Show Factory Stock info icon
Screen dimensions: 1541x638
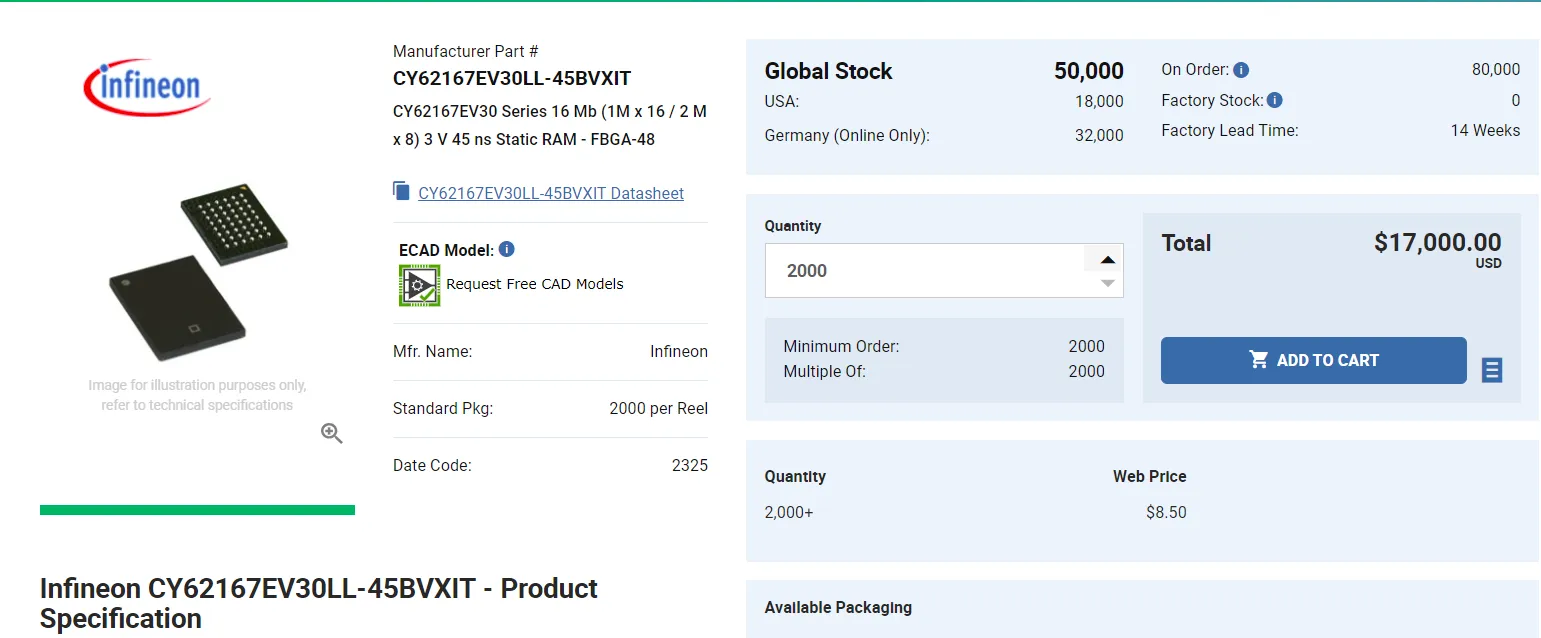[1275, 100]
